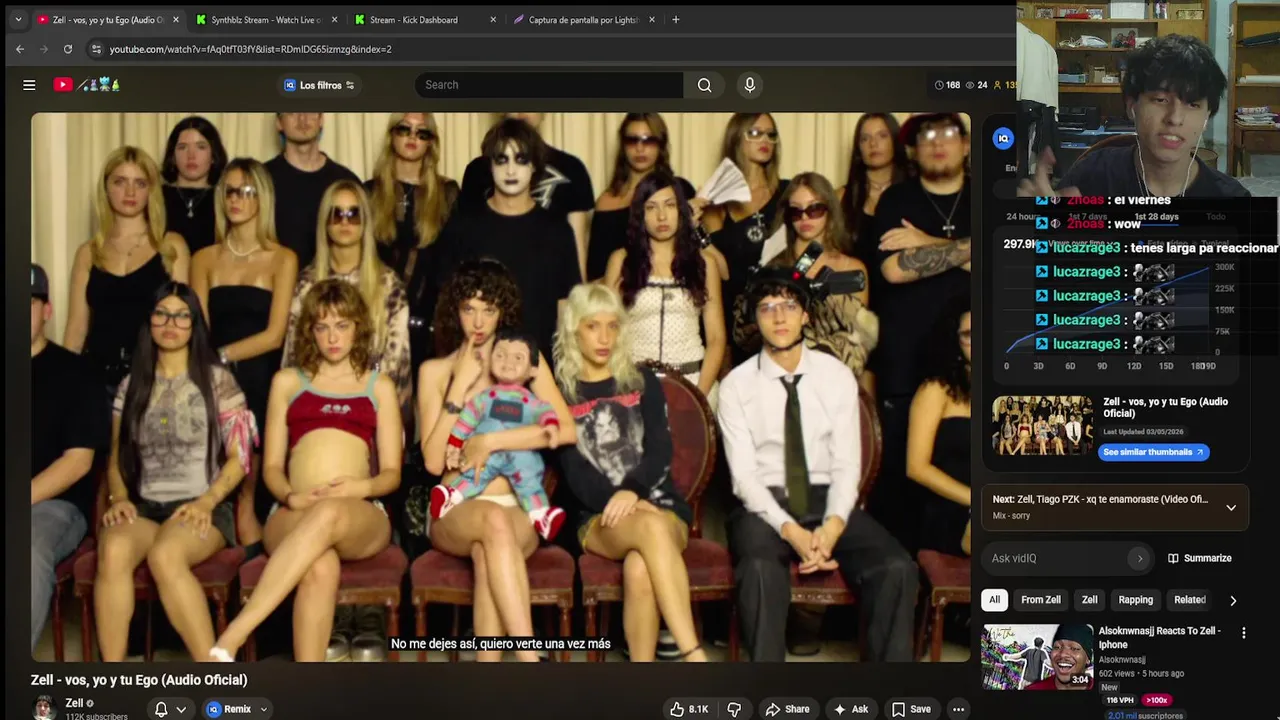Click the video title vos, yo y tu Ego
This screenshot has width=1280, height=720.
point(139,680)
